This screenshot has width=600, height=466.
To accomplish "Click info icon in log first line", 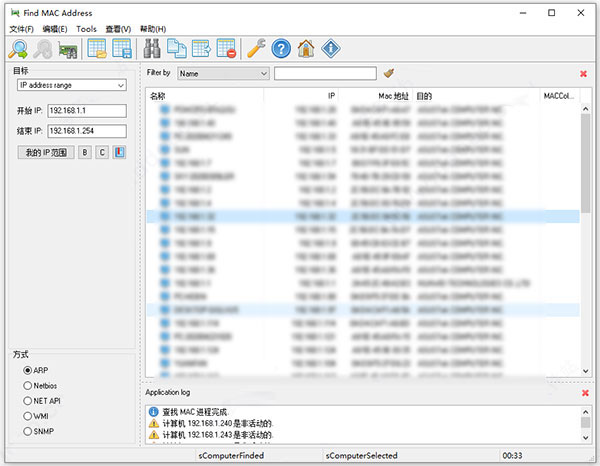I will 153,412.
